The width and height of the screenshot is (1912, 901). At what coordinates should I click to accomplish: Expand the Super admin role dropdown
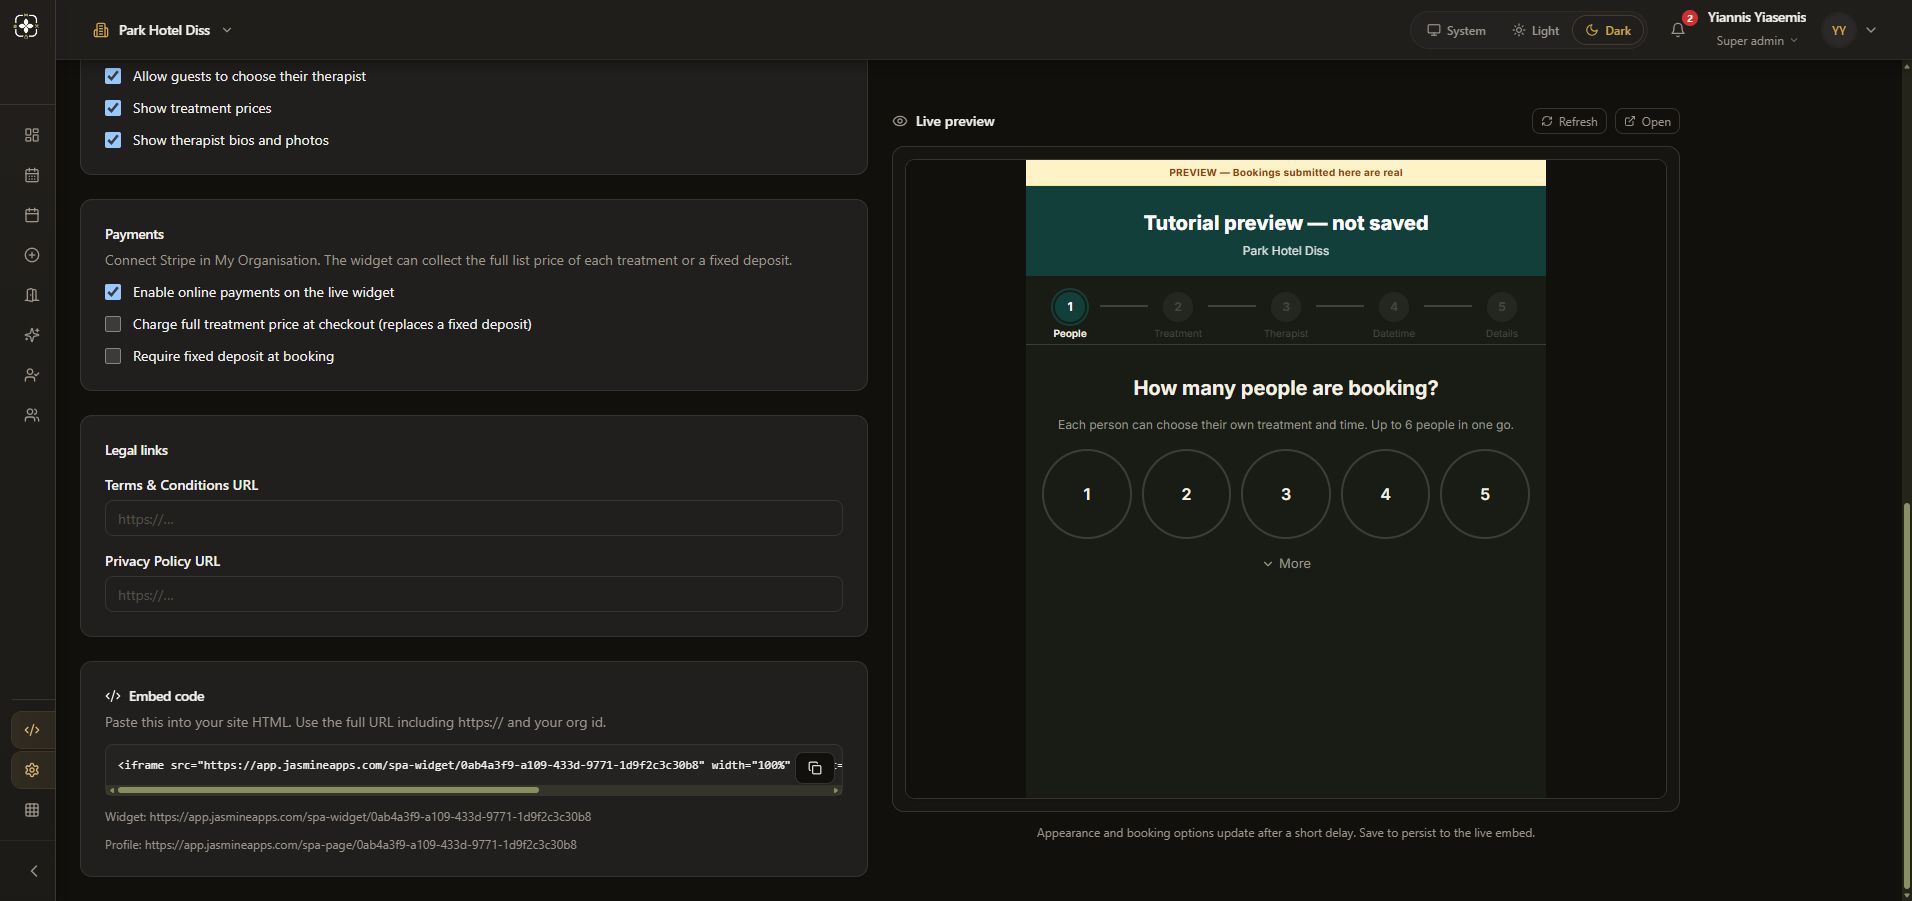1757,41
